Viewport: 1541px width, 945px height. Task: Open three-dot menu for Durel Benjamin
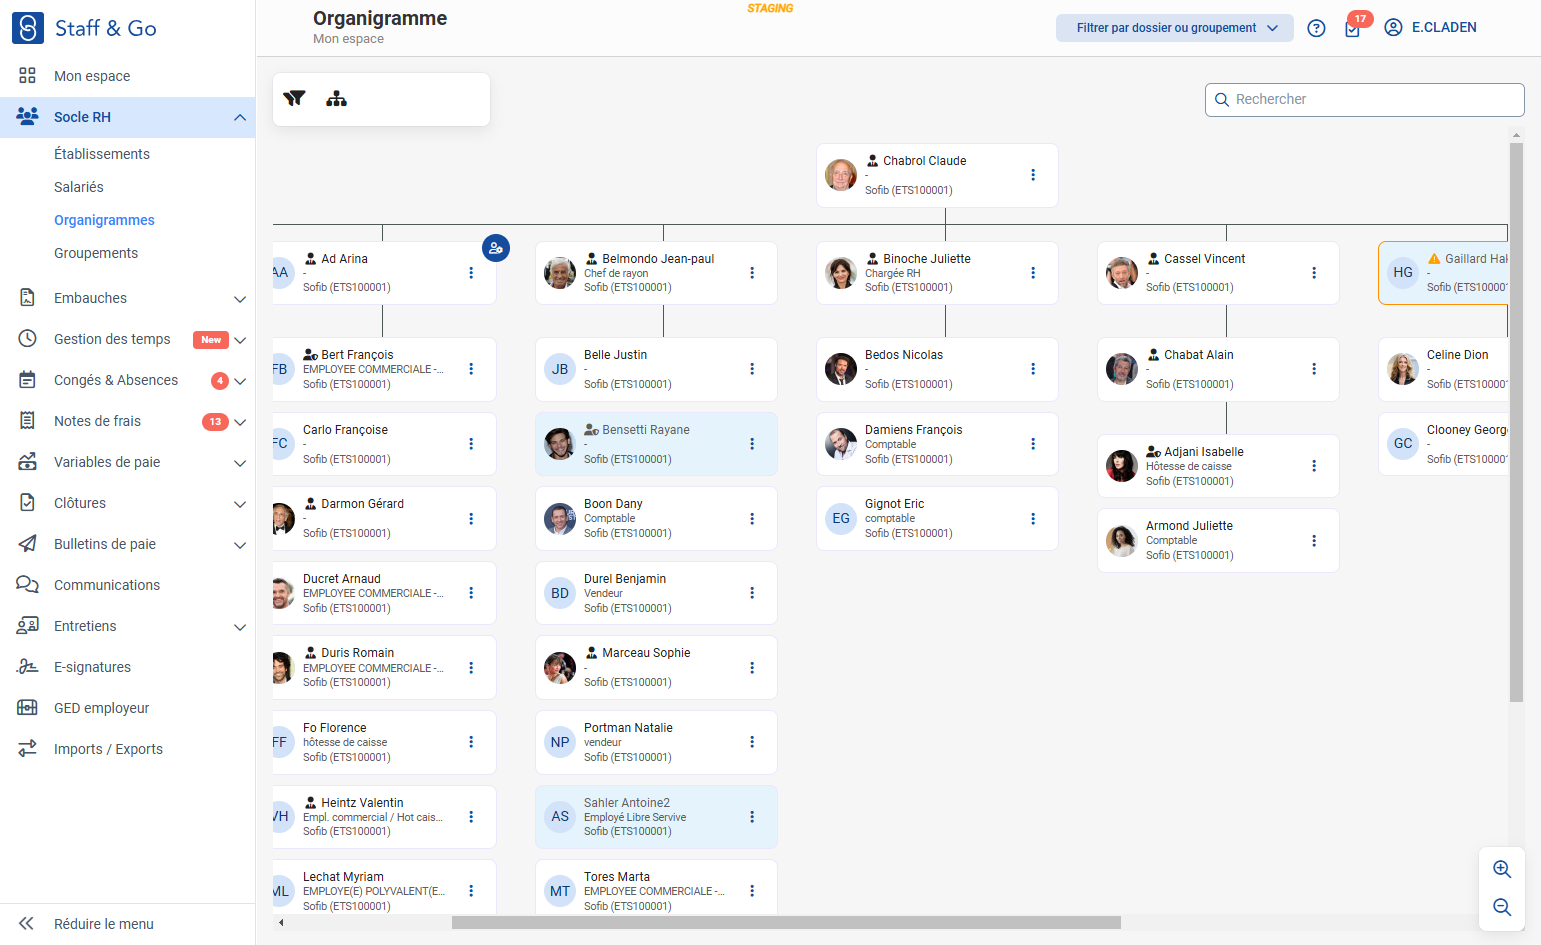point(752,593)
